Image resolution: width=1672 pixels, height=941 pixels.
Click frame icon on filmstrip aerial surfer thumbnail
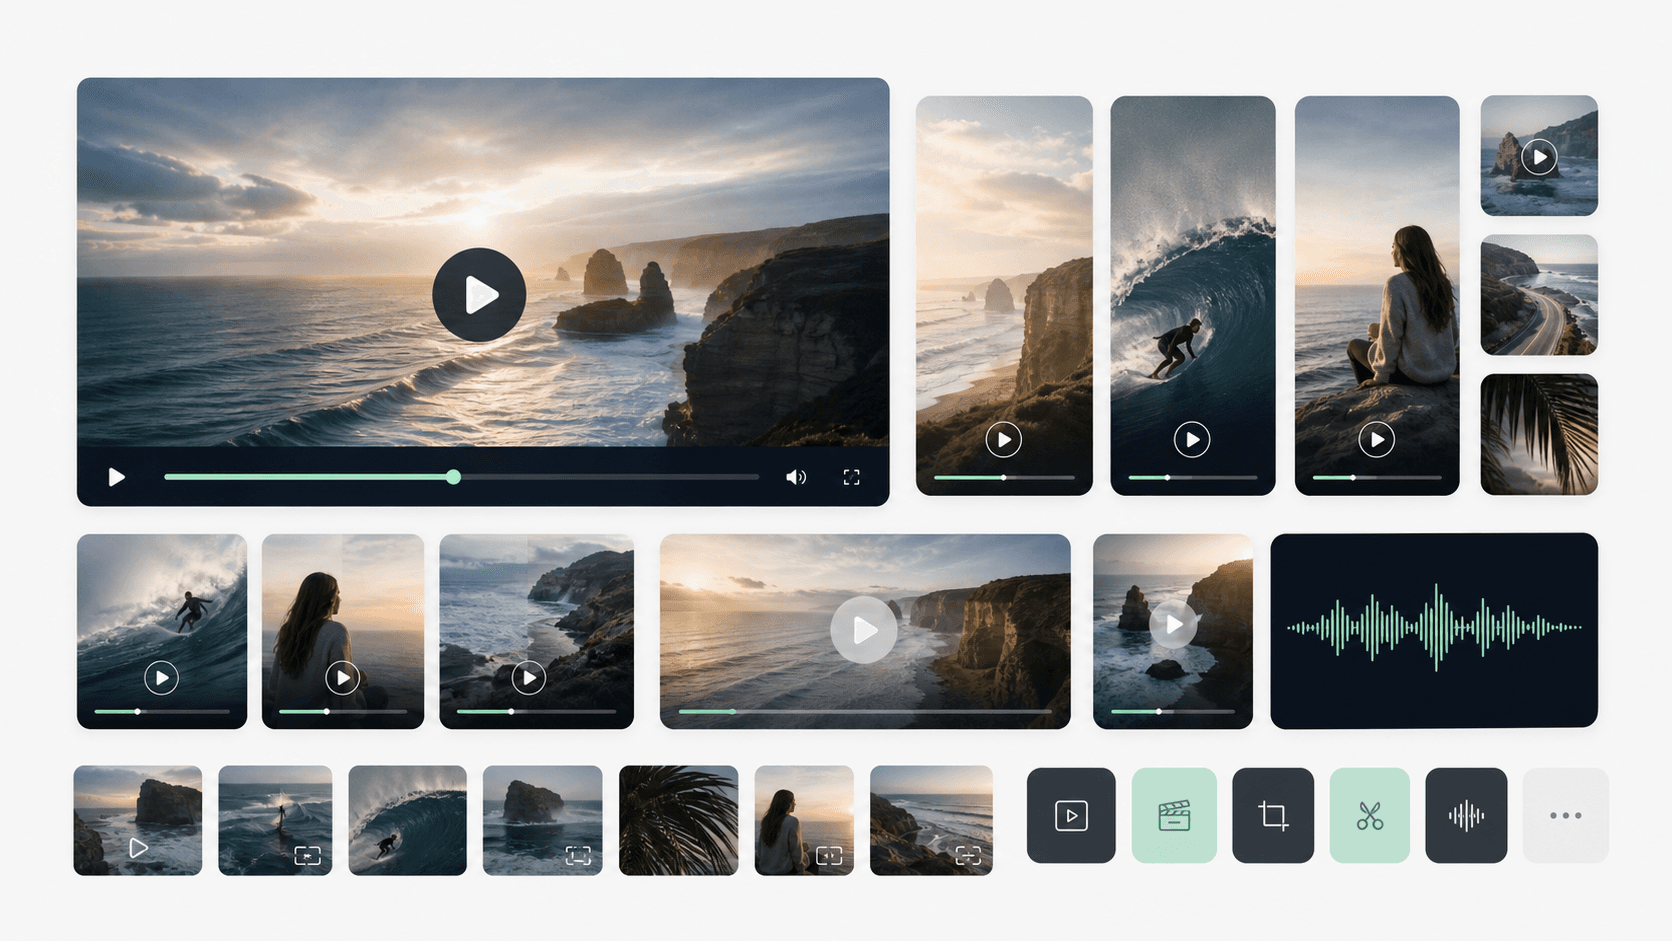coord(307,855)
